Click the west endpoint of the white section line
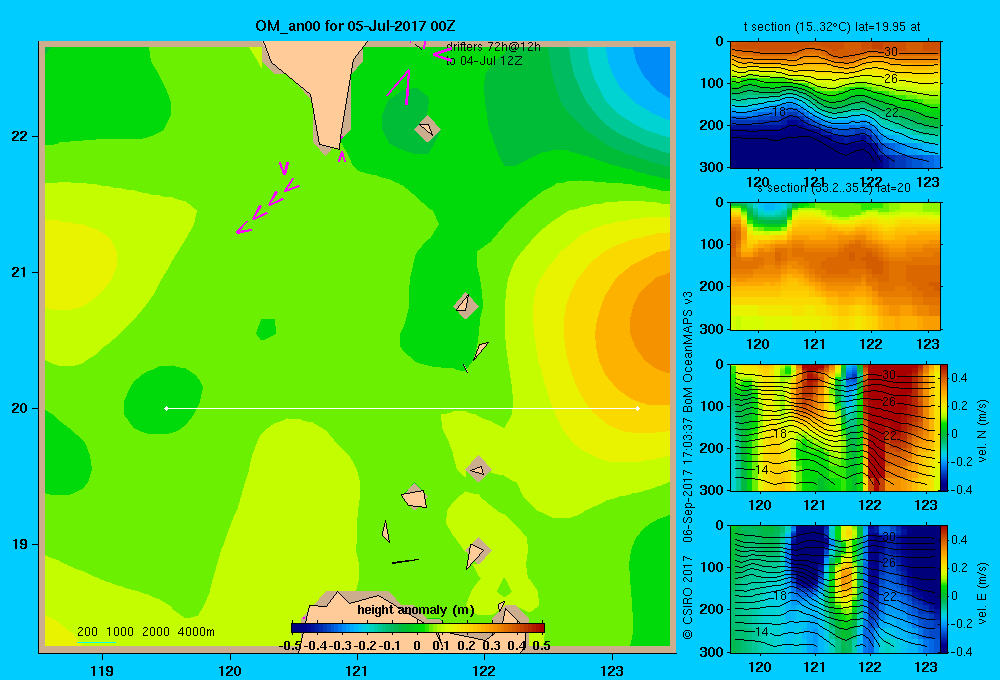The image size is (1000, 680). [166, 408]
